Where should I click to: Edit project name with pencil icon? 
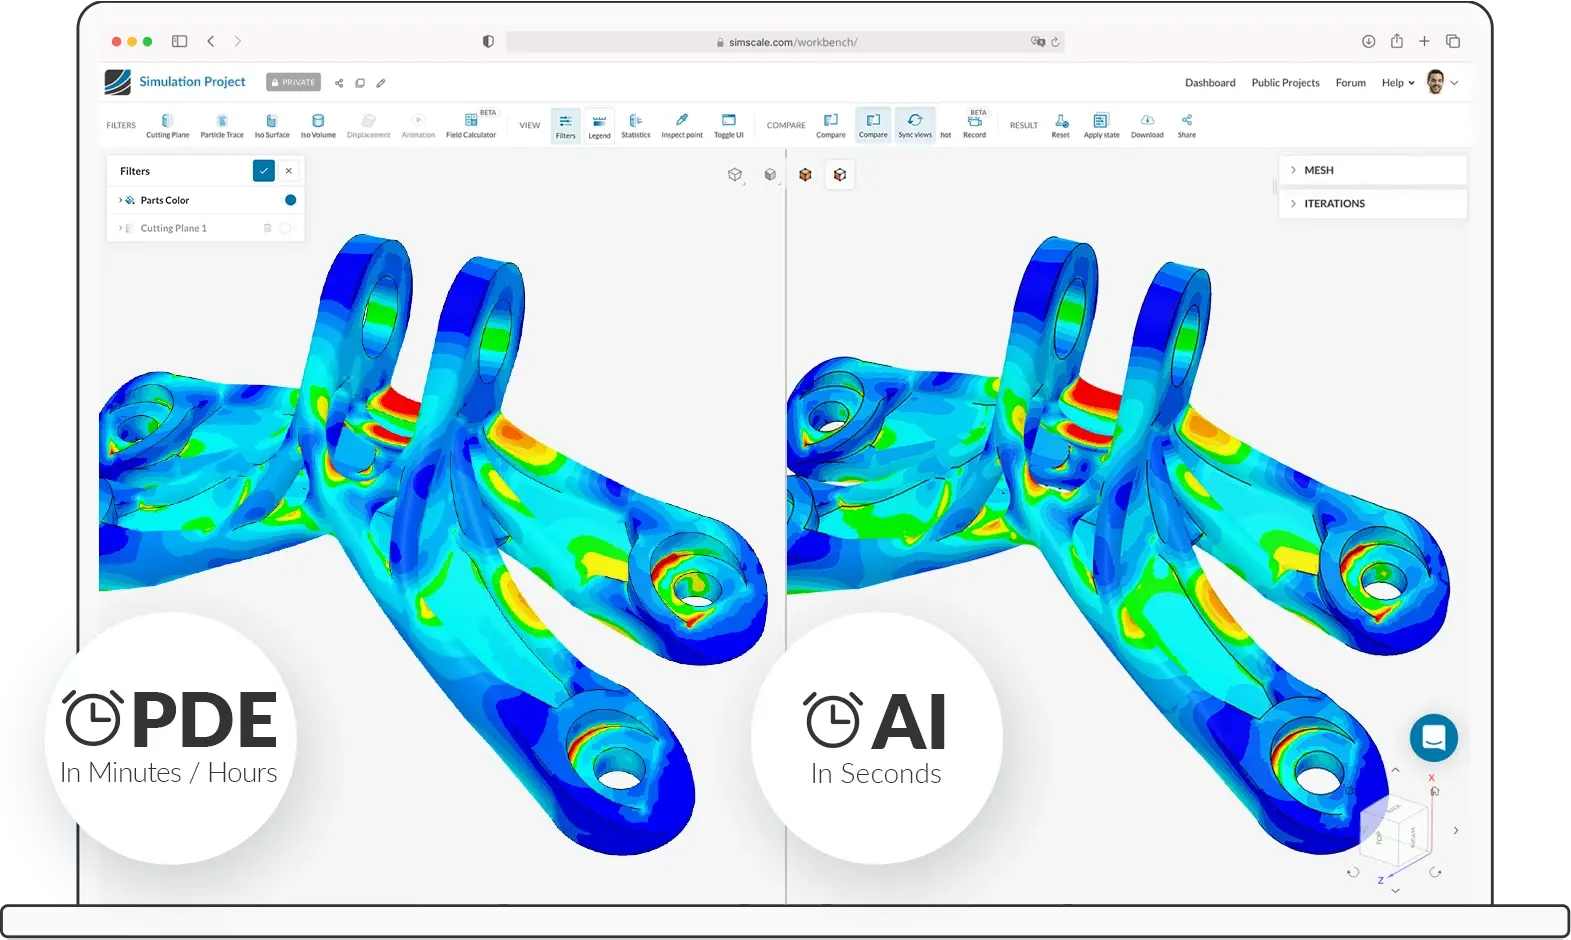[x=381, y=83]
